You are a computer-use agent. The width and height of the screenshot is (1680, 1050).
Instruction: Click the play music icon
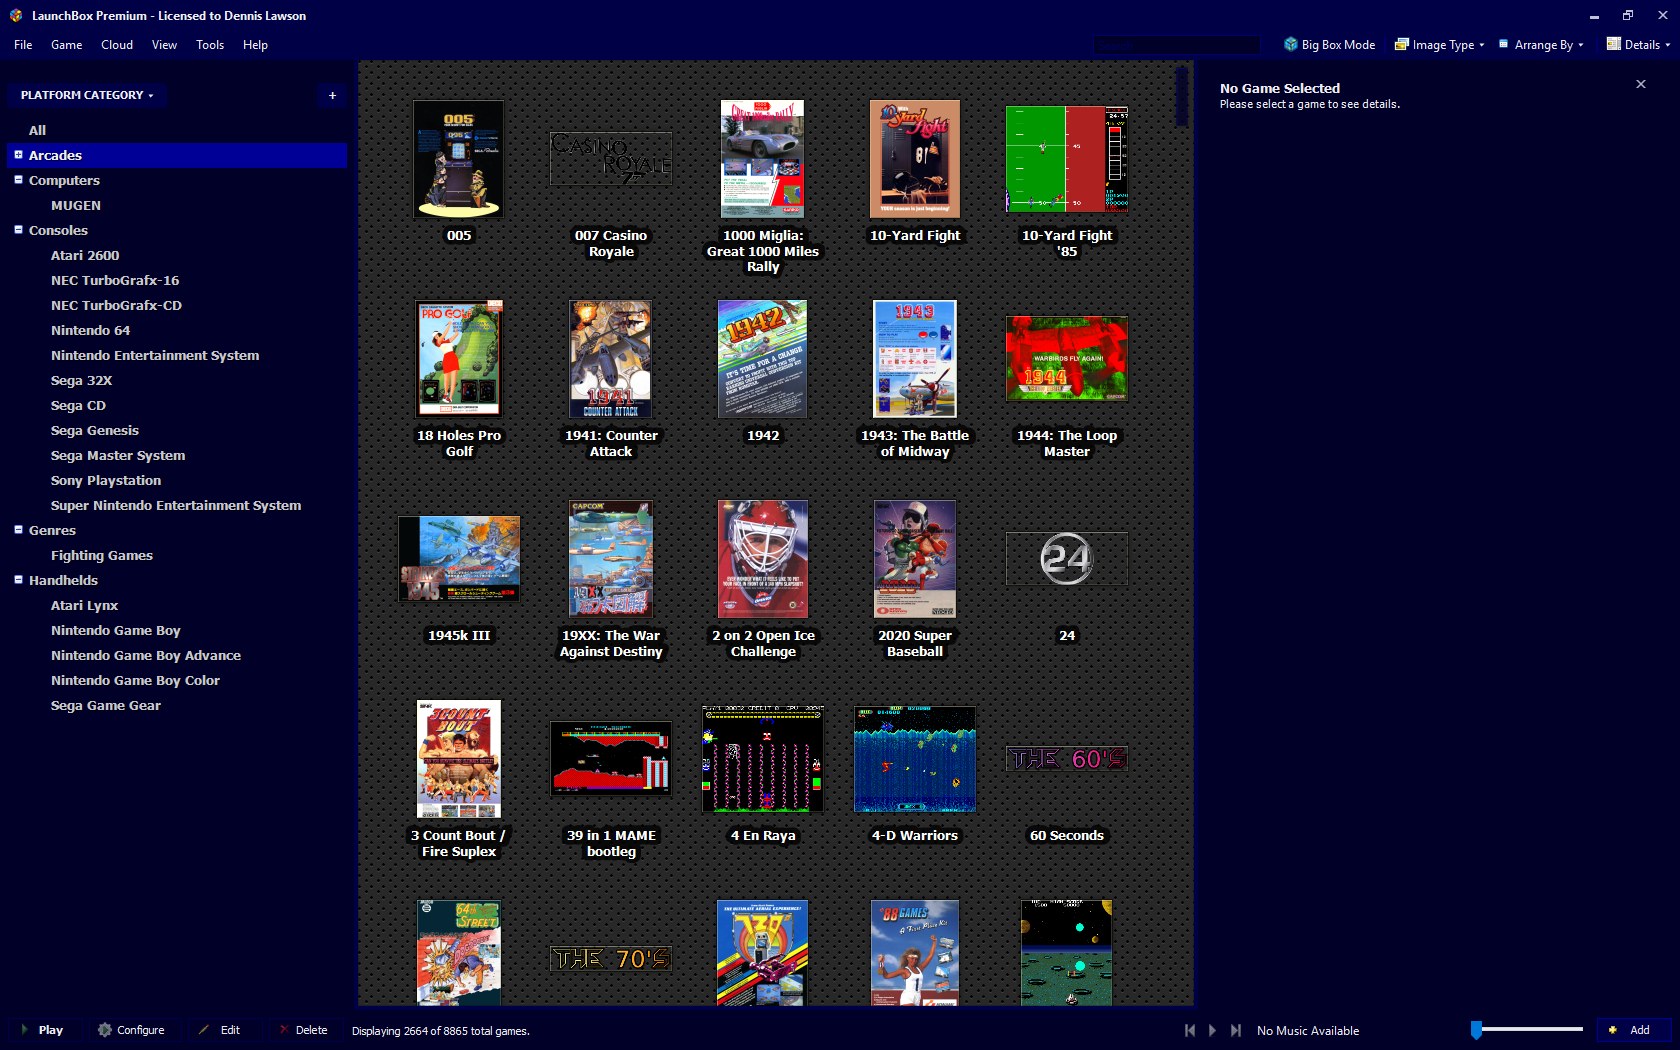tap(1212, 1030)
